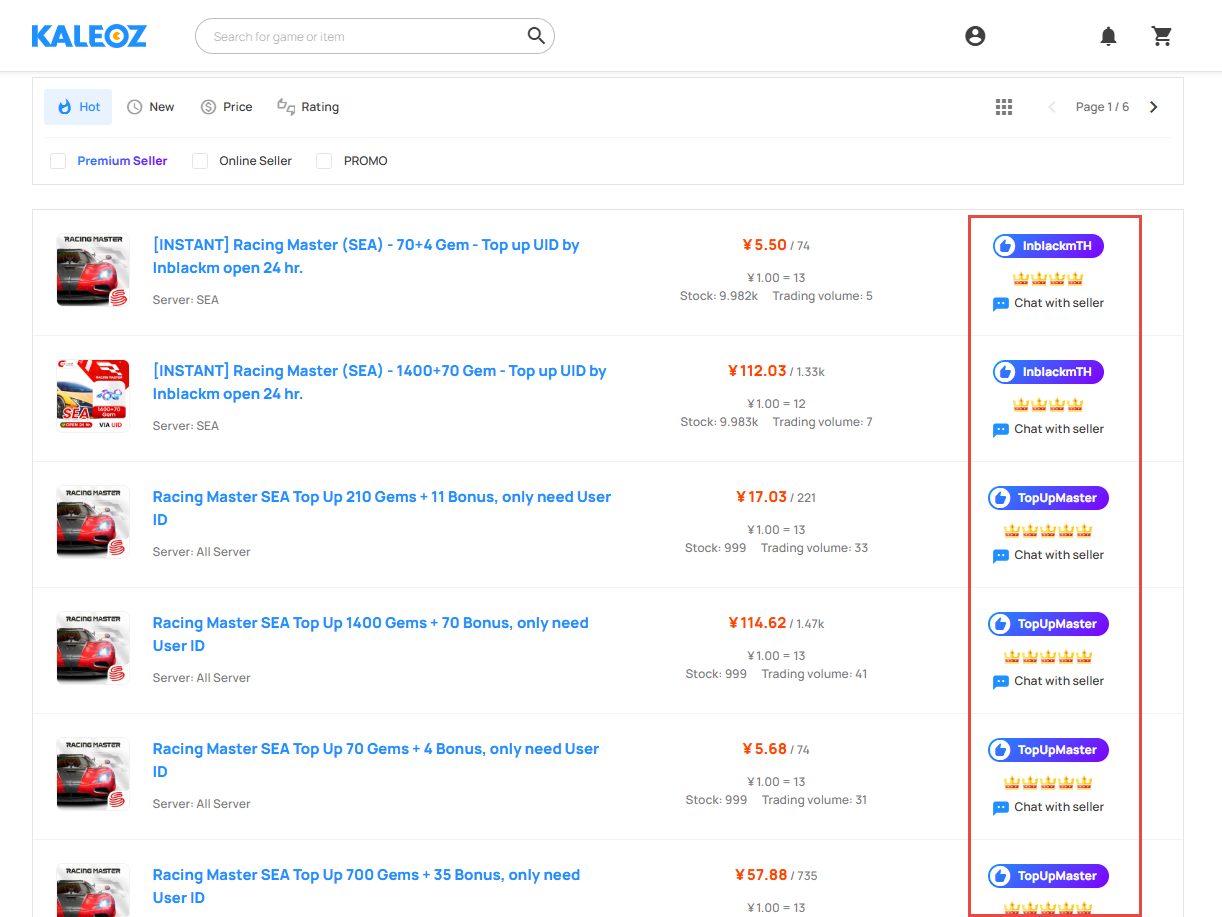Open thumbnail of 210 Gems listing
The height and width of the screenshot is (917, 1222).
[93, 522]
